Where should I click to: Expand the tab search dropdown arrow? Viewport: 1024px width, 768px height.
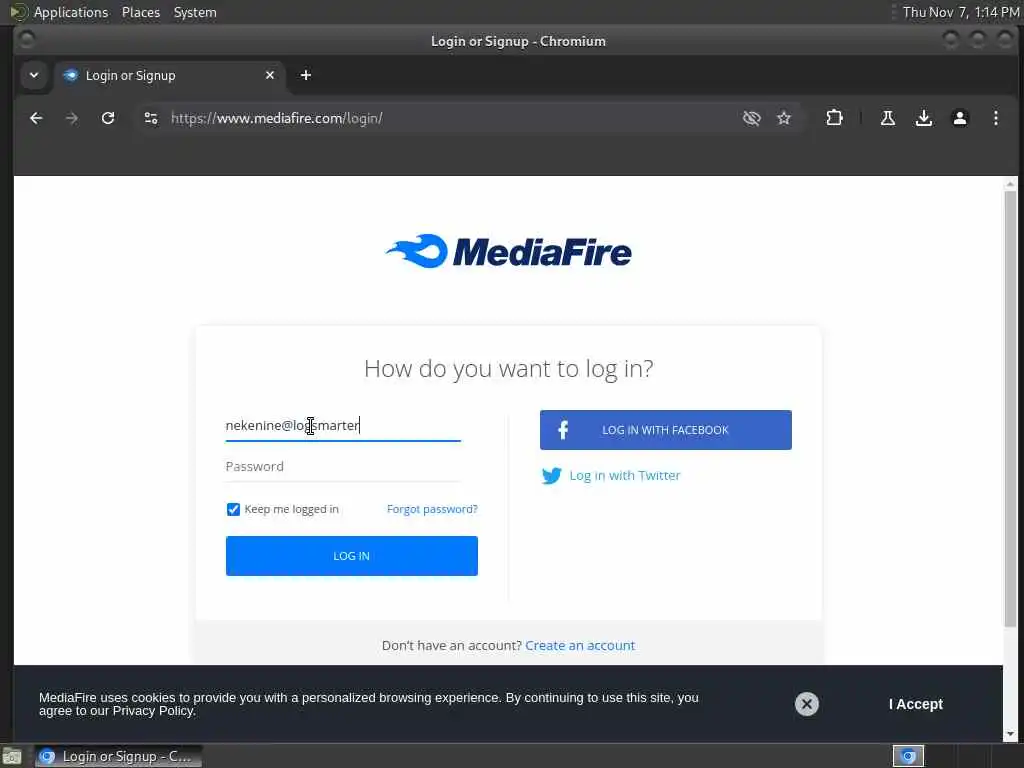[x=34, y=75]
